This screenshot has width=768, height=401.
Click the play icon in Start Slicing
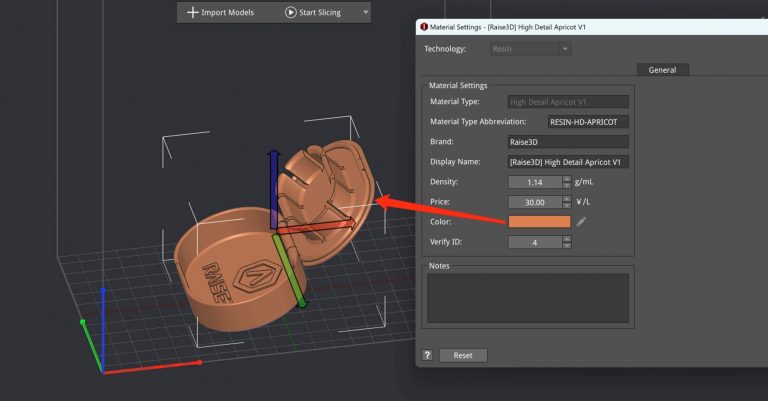(290, 12)
